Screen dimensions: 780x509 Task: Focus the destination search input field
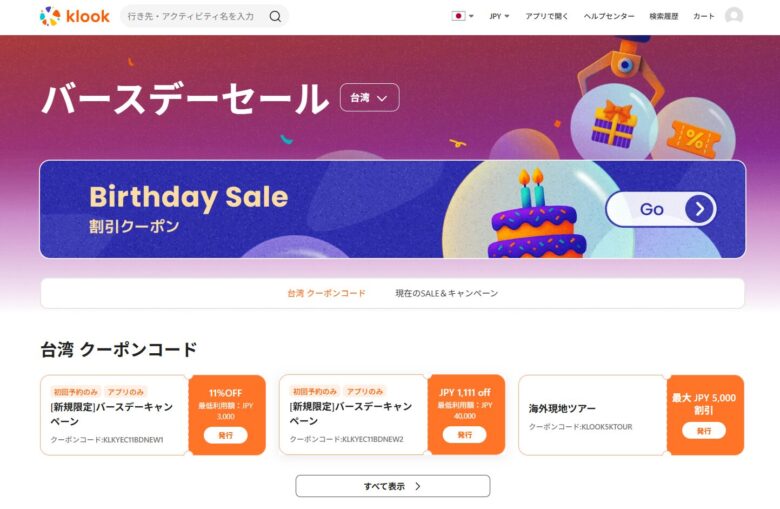[192, 16]
